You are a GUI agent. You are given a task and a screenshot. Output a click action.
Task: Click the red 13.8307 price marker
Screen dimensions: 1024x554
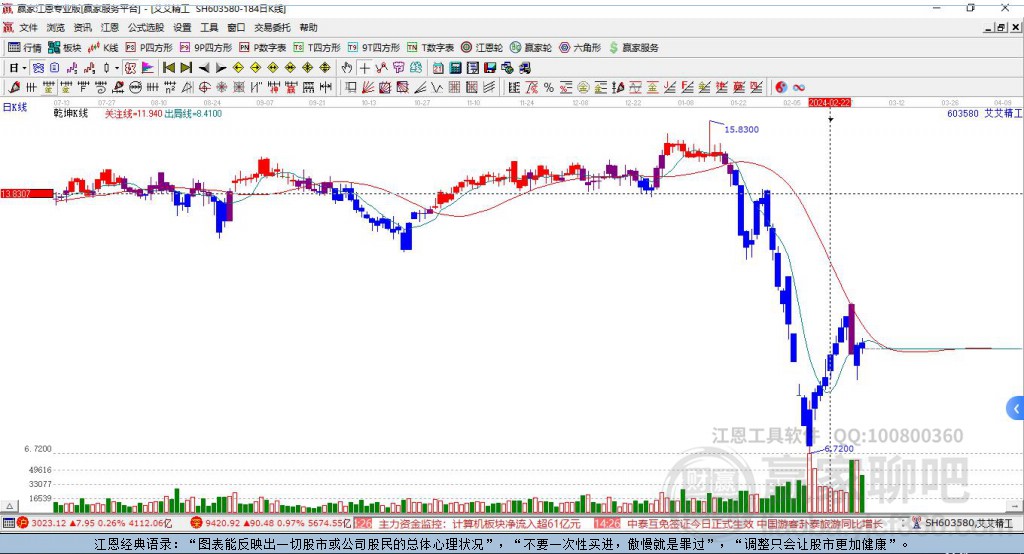point(27,193)
